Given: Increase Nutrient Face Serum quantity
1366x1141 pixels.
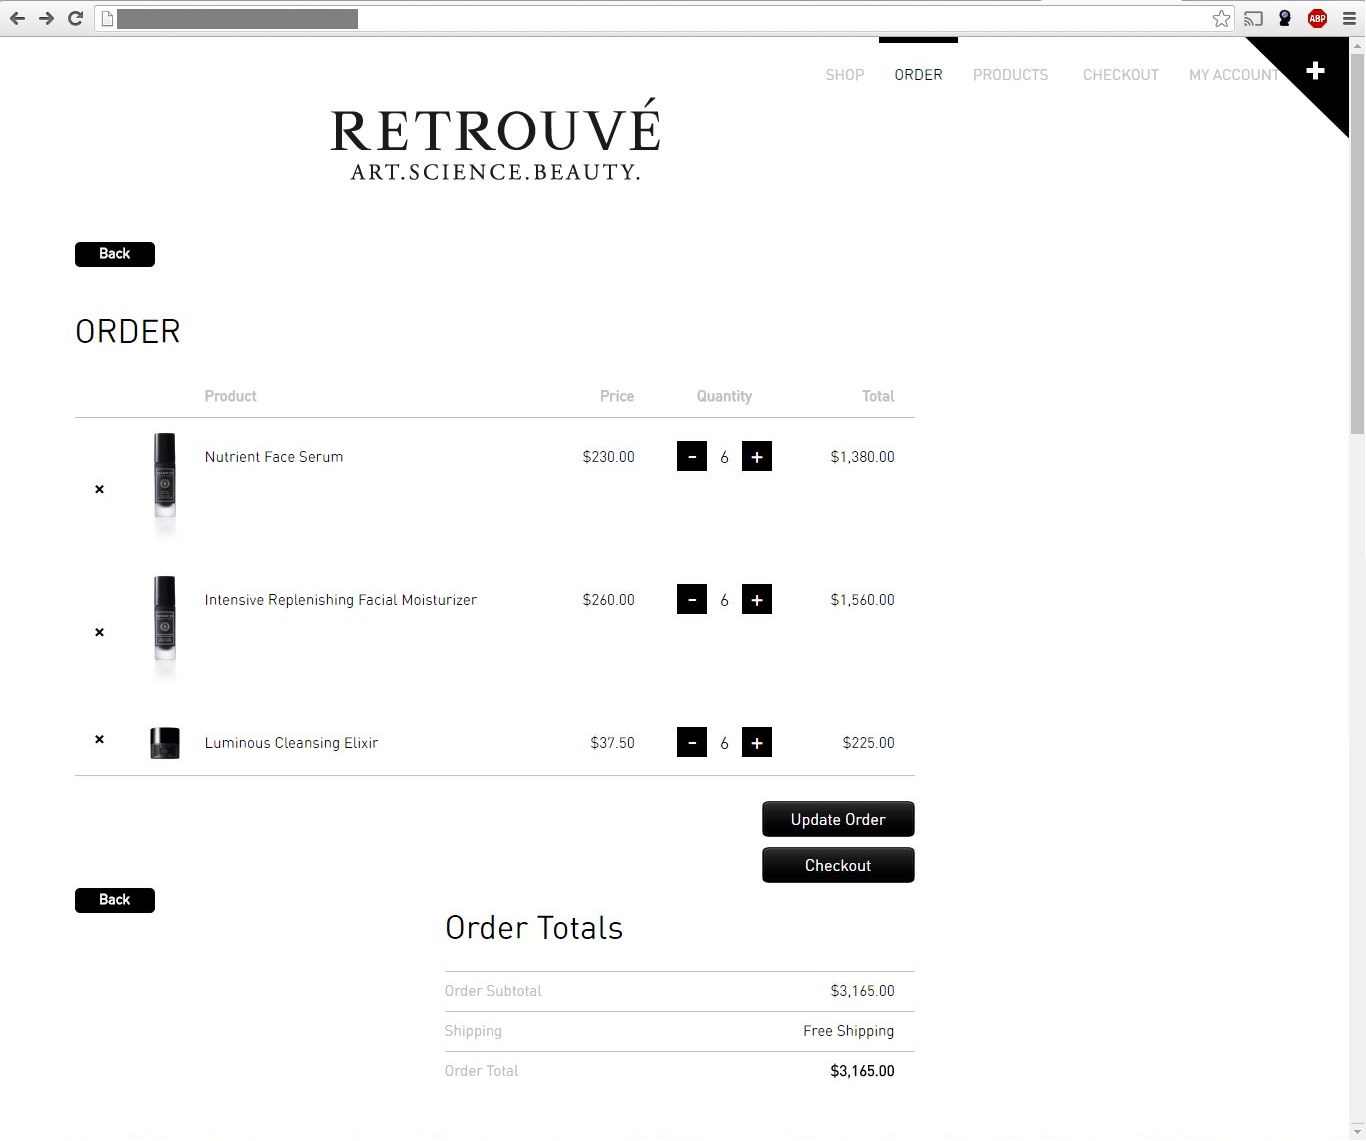Looking at the screenshot, I should point(757,456).
